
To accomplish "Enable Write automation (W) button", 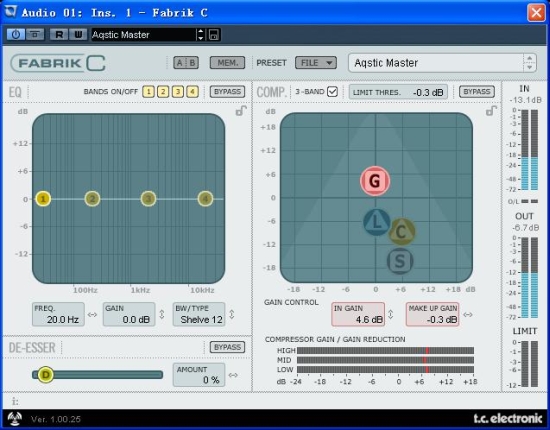I will pyautogui.click(x=78, y=34).
